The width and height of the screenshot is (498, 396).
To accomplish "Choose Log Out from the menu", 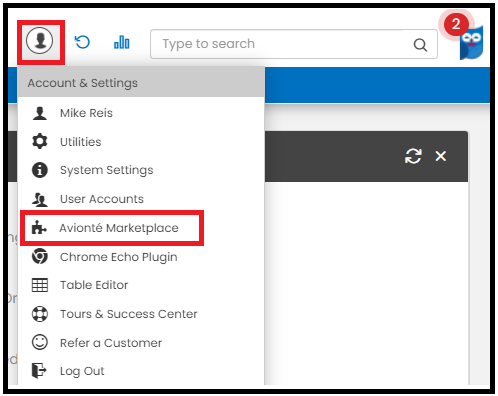I will (141, 371).
